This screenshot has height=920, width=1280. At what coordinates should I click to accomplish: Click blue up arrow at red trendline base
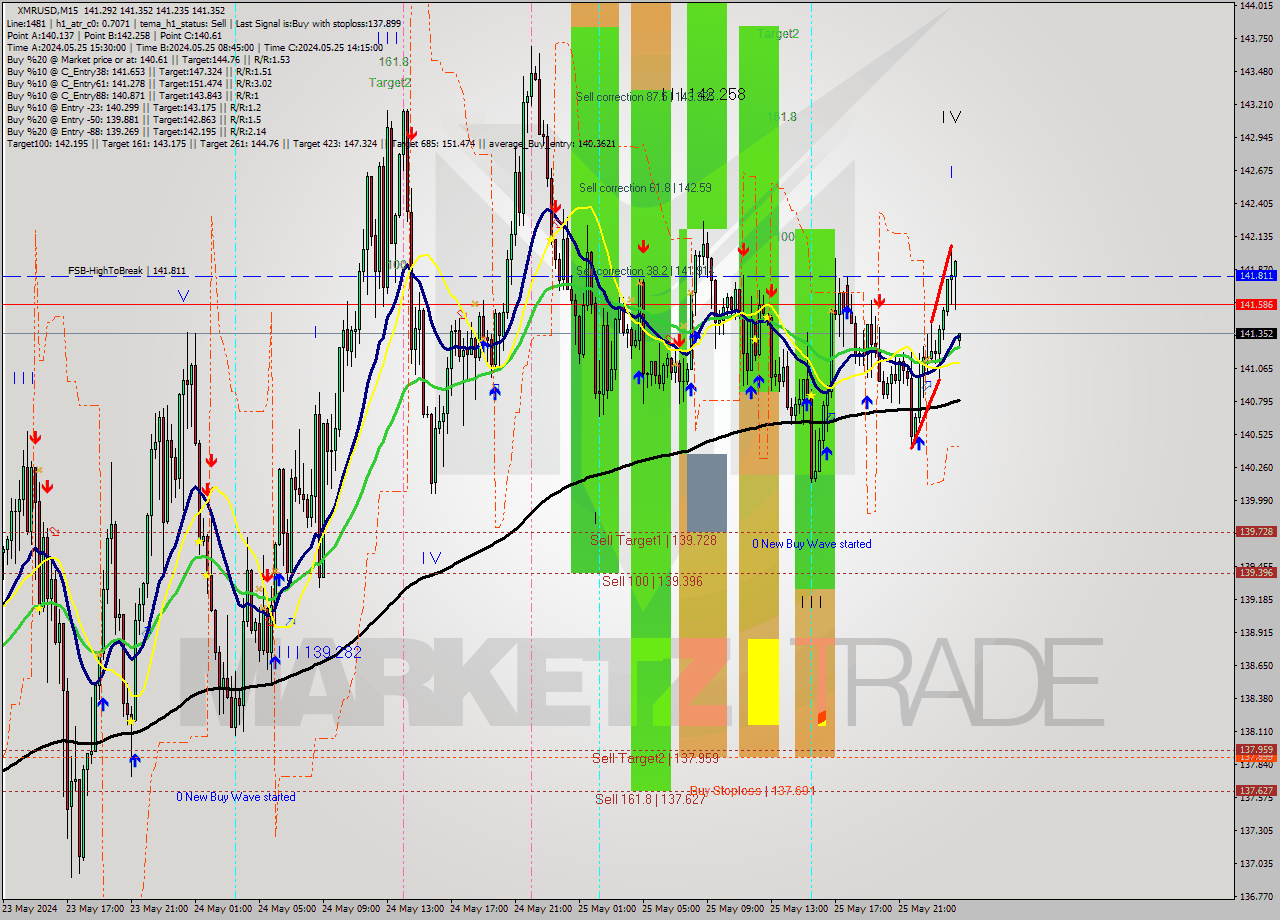tap(918, 443)
